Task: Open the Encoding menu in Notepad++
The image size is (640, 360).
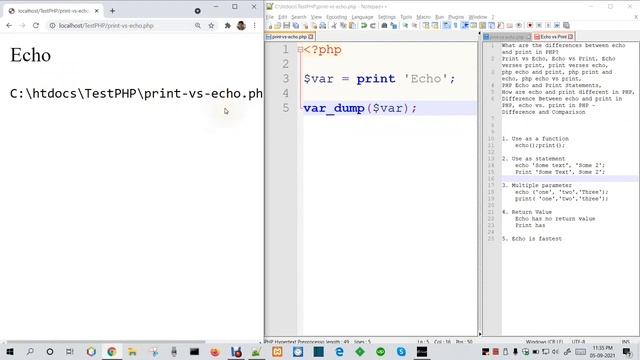Action: pyautogui.click(x=336, y=17)
